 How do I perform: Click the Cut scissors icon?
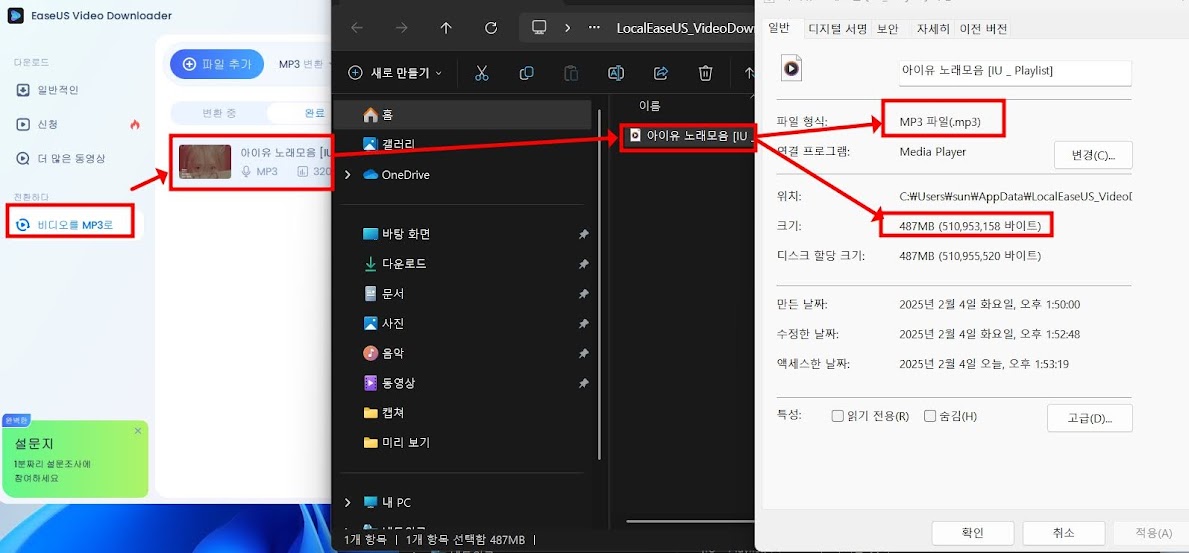point(481,73)
